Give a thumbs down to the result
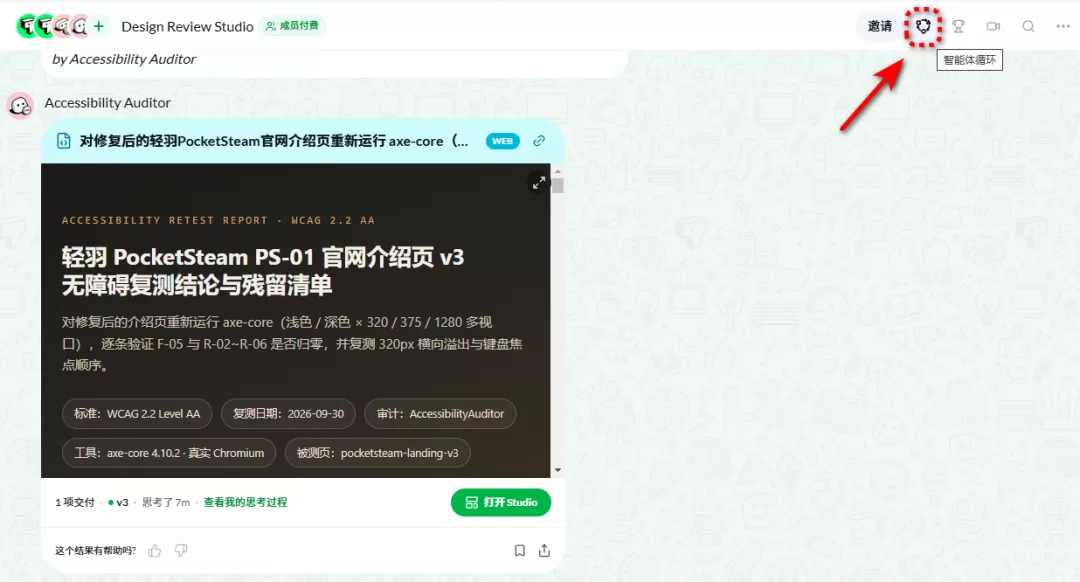 click(181, 550)
